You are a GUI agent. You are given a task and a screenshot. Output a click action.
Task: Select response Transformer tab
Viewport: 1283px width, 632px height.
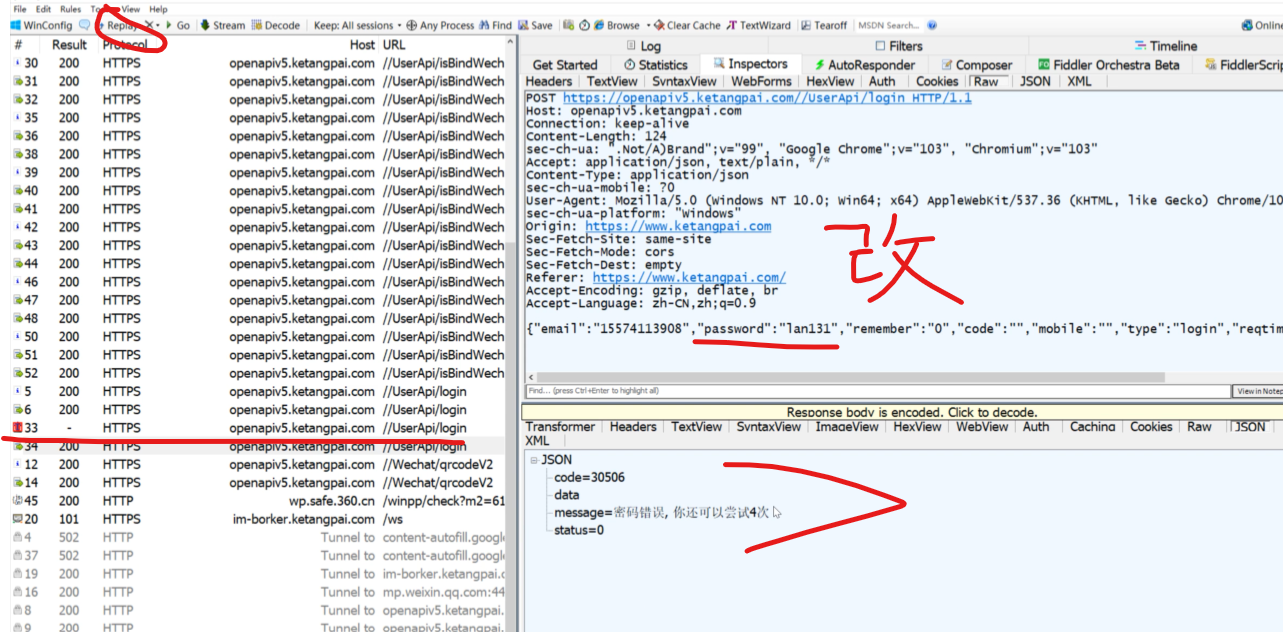(x=561, y=427)
